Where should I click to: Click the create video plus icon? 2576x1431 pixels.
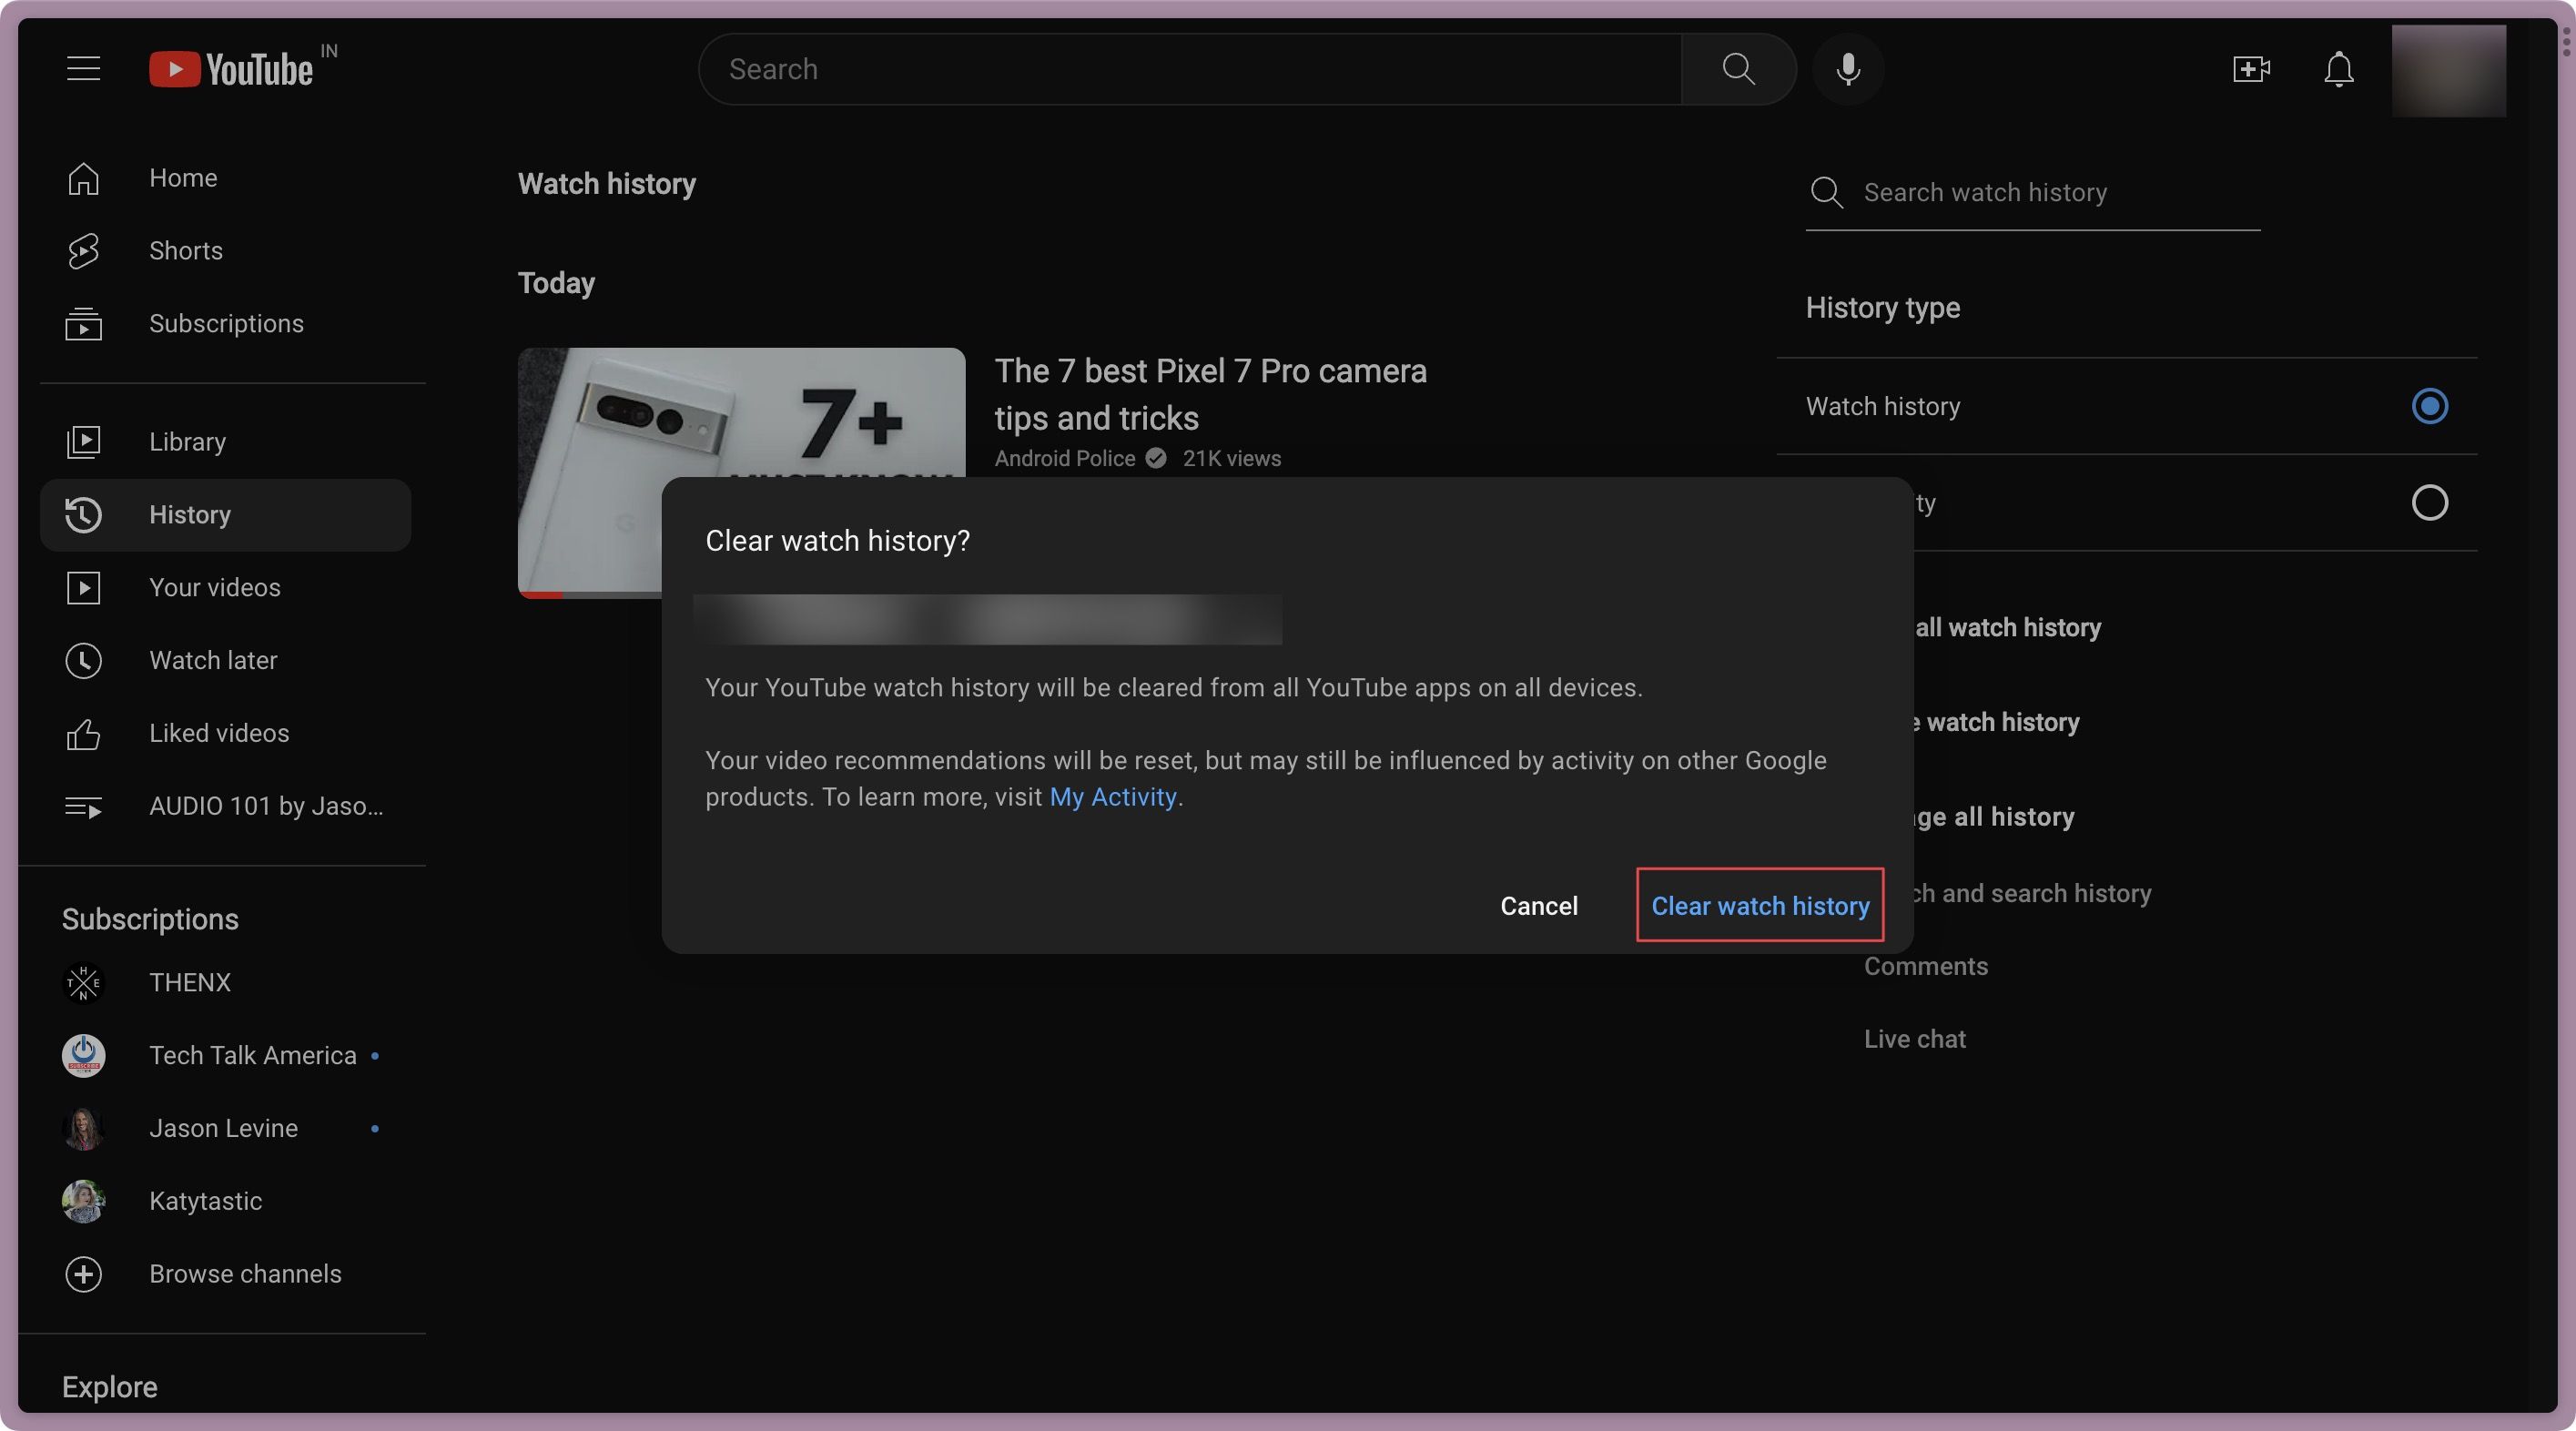pos(2250,69)
